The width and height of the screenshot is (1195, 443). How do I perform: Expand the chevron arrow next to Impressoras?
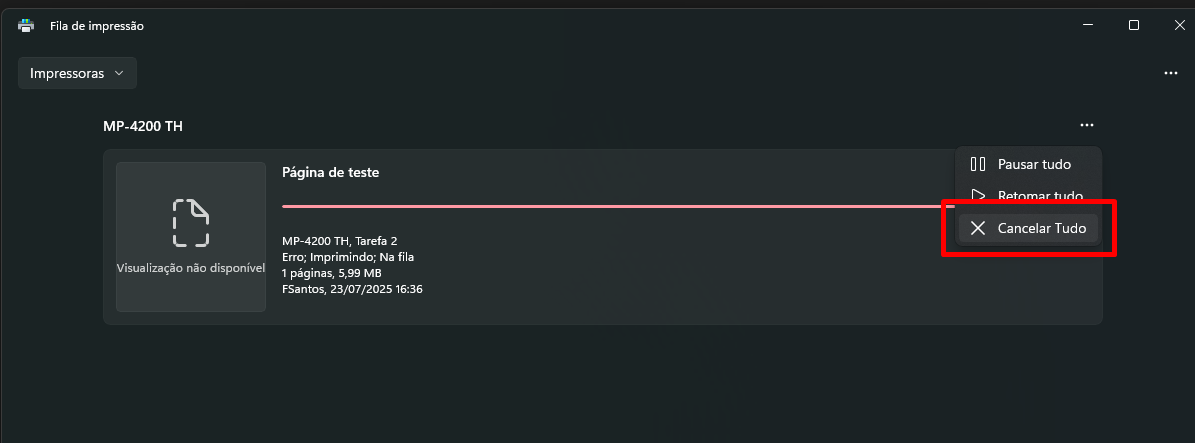coord(119,73)
